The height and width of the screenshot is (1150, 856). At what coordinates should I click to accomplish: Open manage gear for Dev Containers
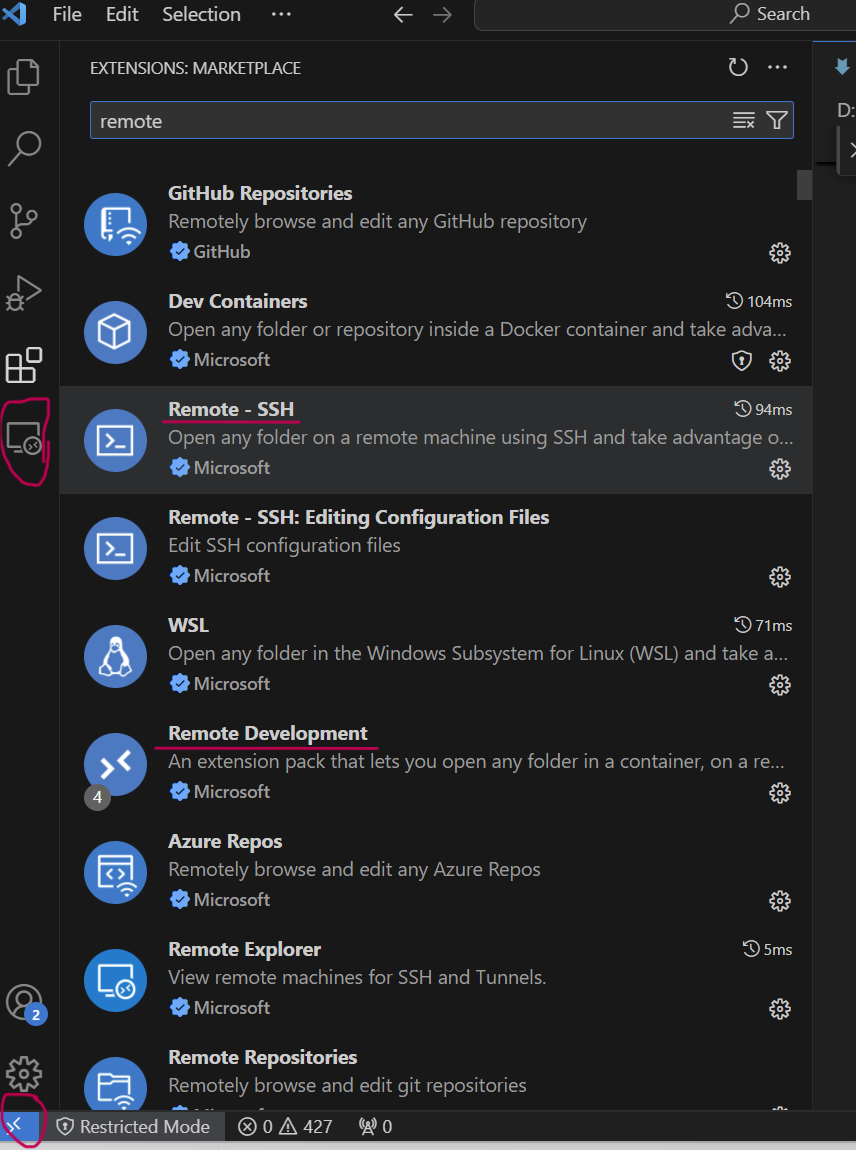point(780,361)
